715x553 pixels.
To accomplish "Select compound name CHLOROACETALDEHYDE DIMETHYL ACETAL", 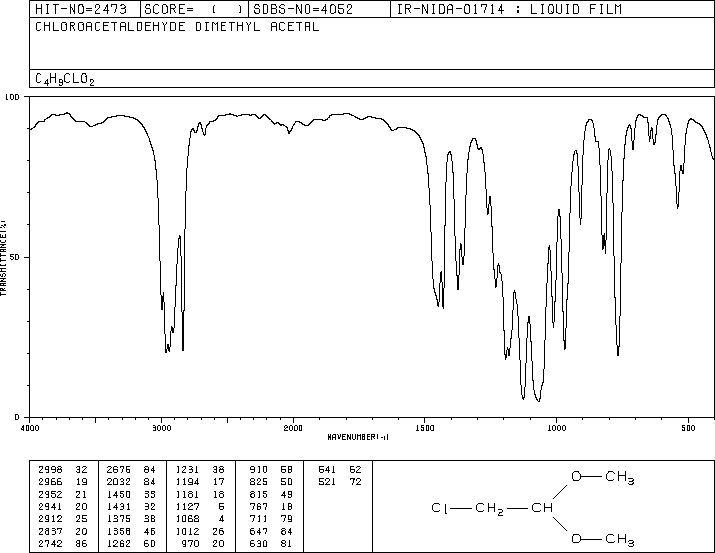I will click(x=177, y=27).
